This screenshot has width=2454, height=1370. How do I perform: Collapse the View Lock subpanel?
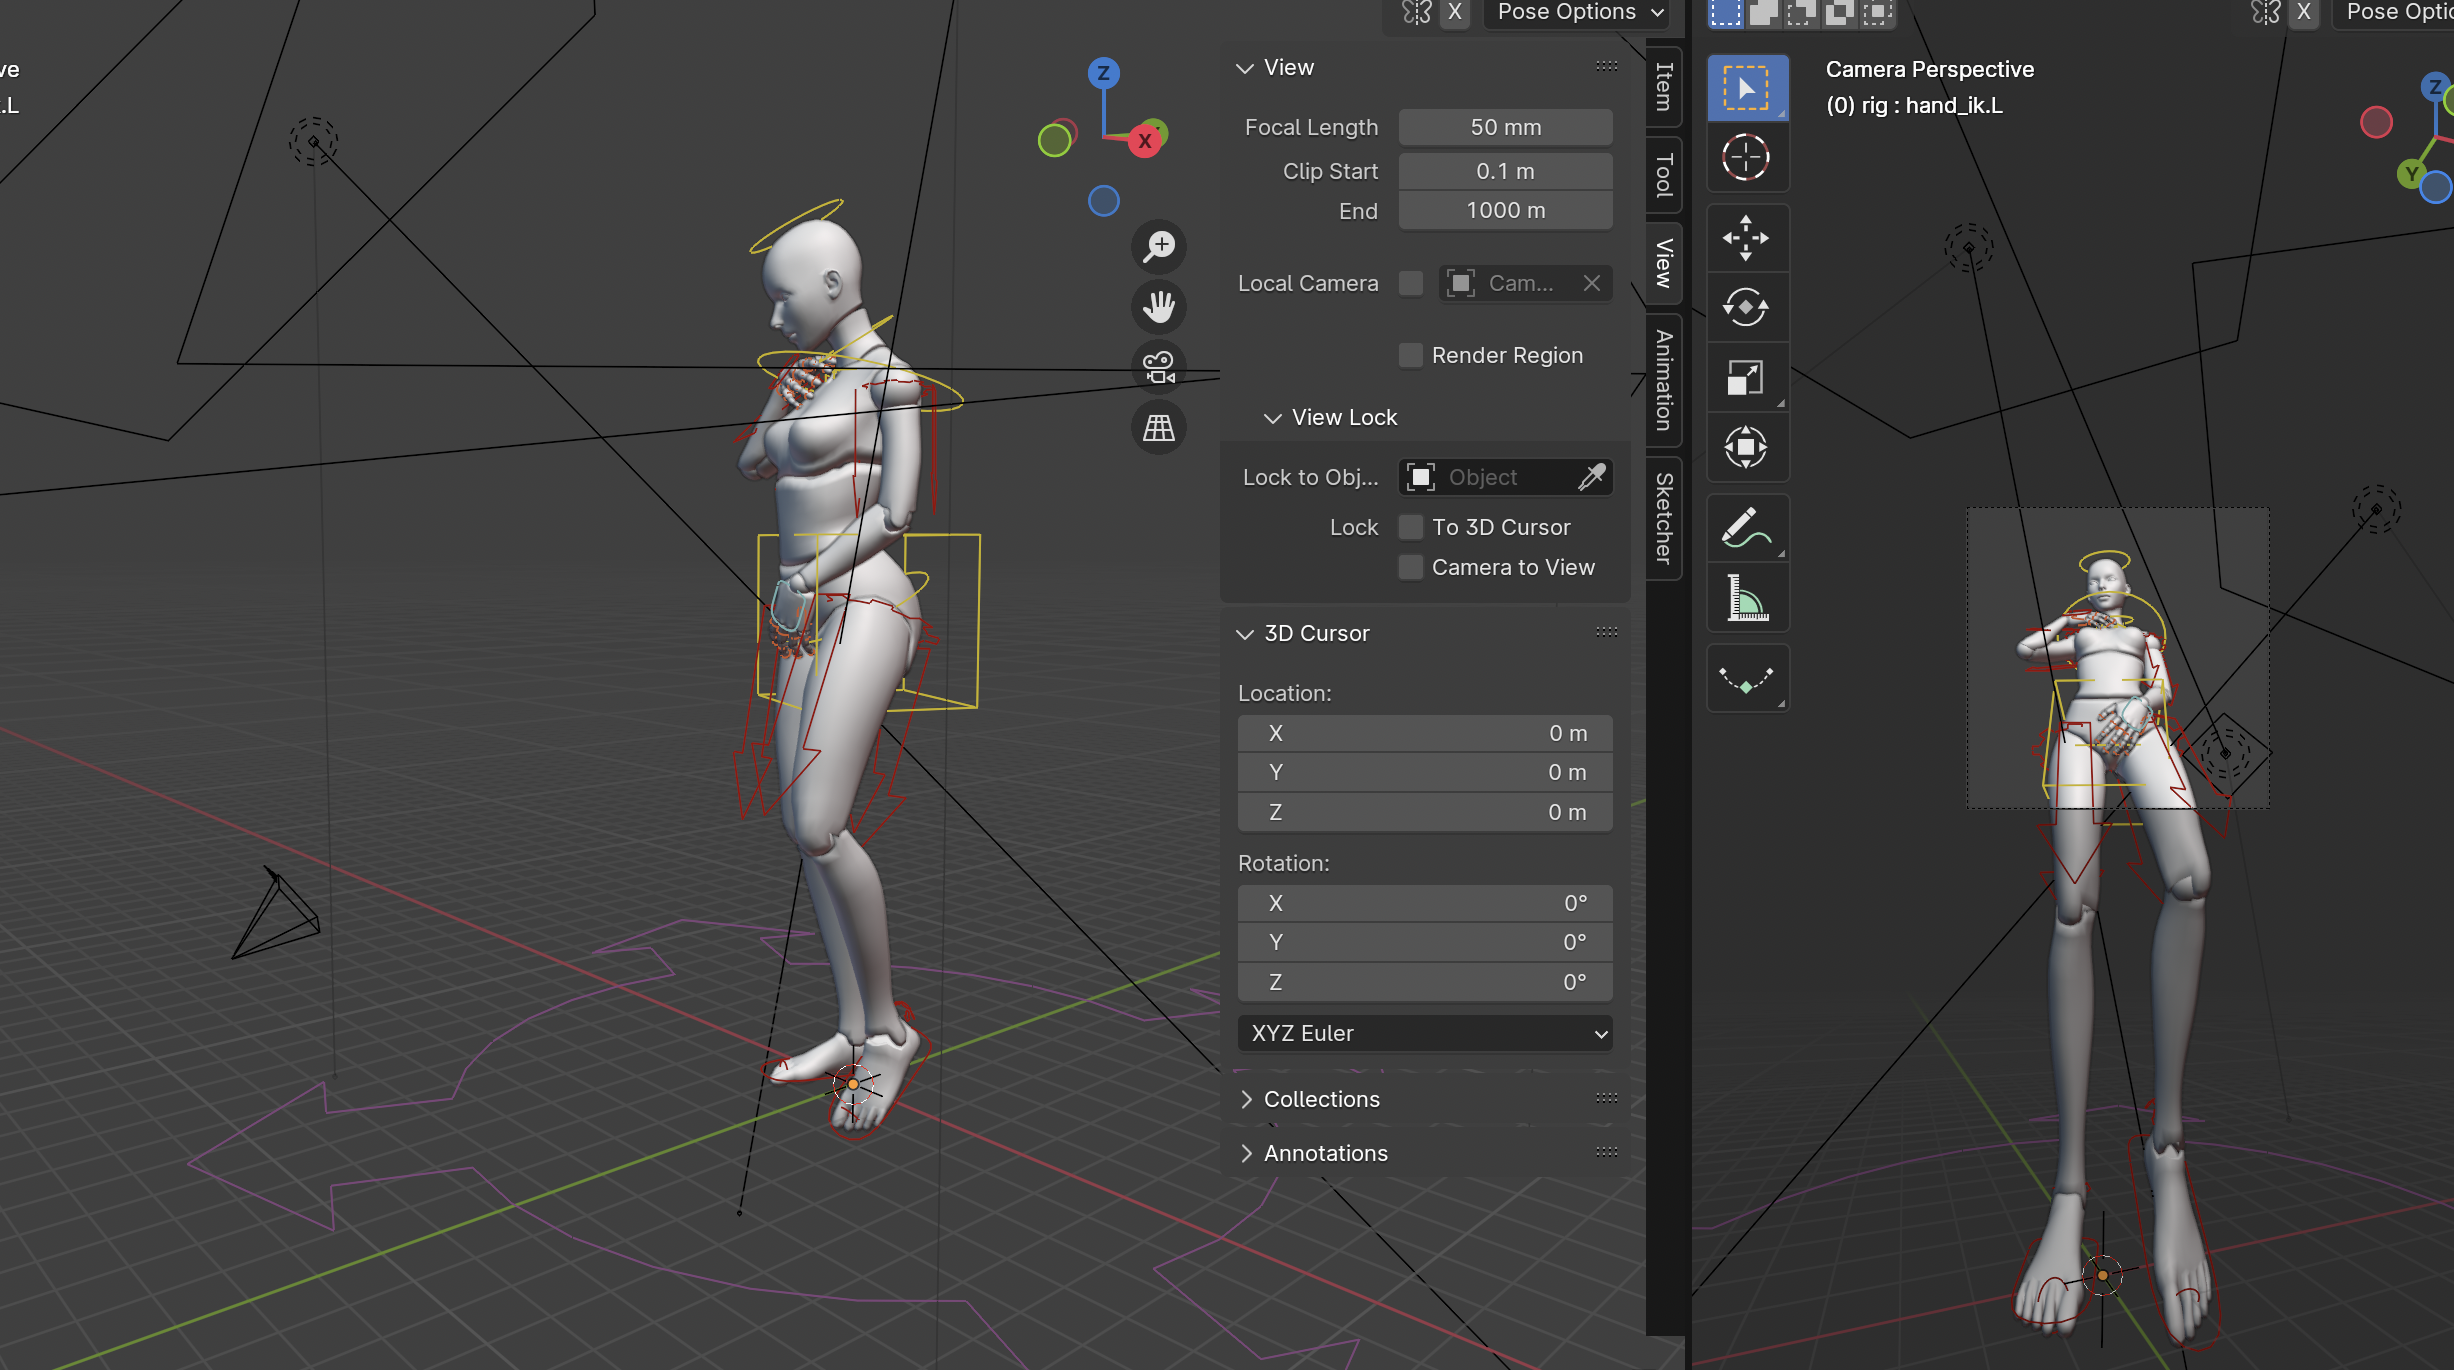click(x=1272, y=418)
